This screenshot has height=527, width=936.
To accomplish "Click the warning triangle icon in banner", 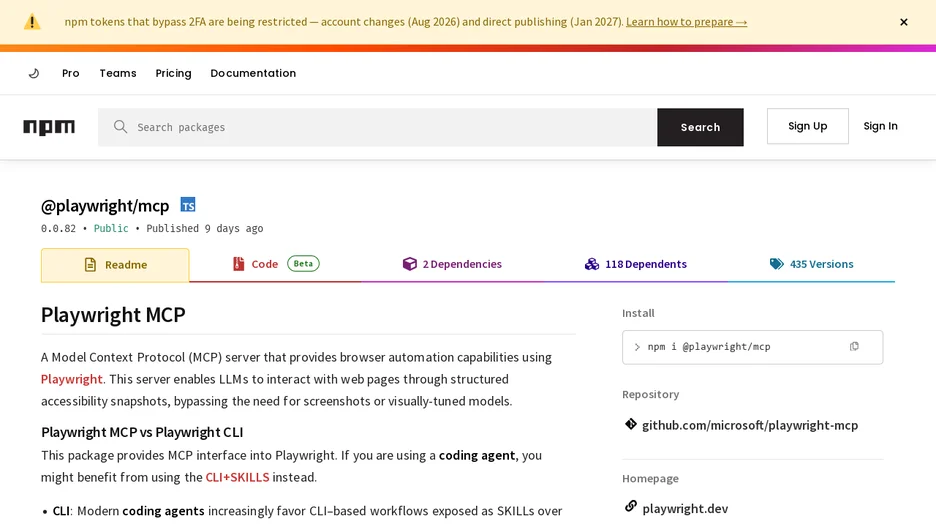I will point(32,22).
